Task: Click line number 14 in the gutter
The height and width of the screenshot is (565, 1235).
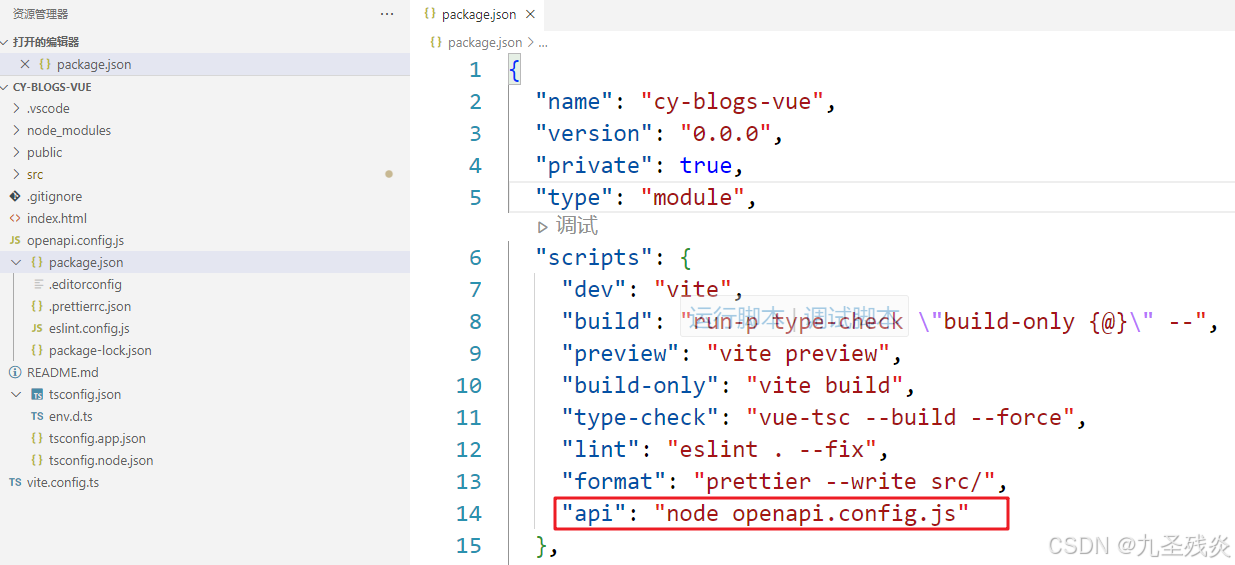Action: (469, 514)
